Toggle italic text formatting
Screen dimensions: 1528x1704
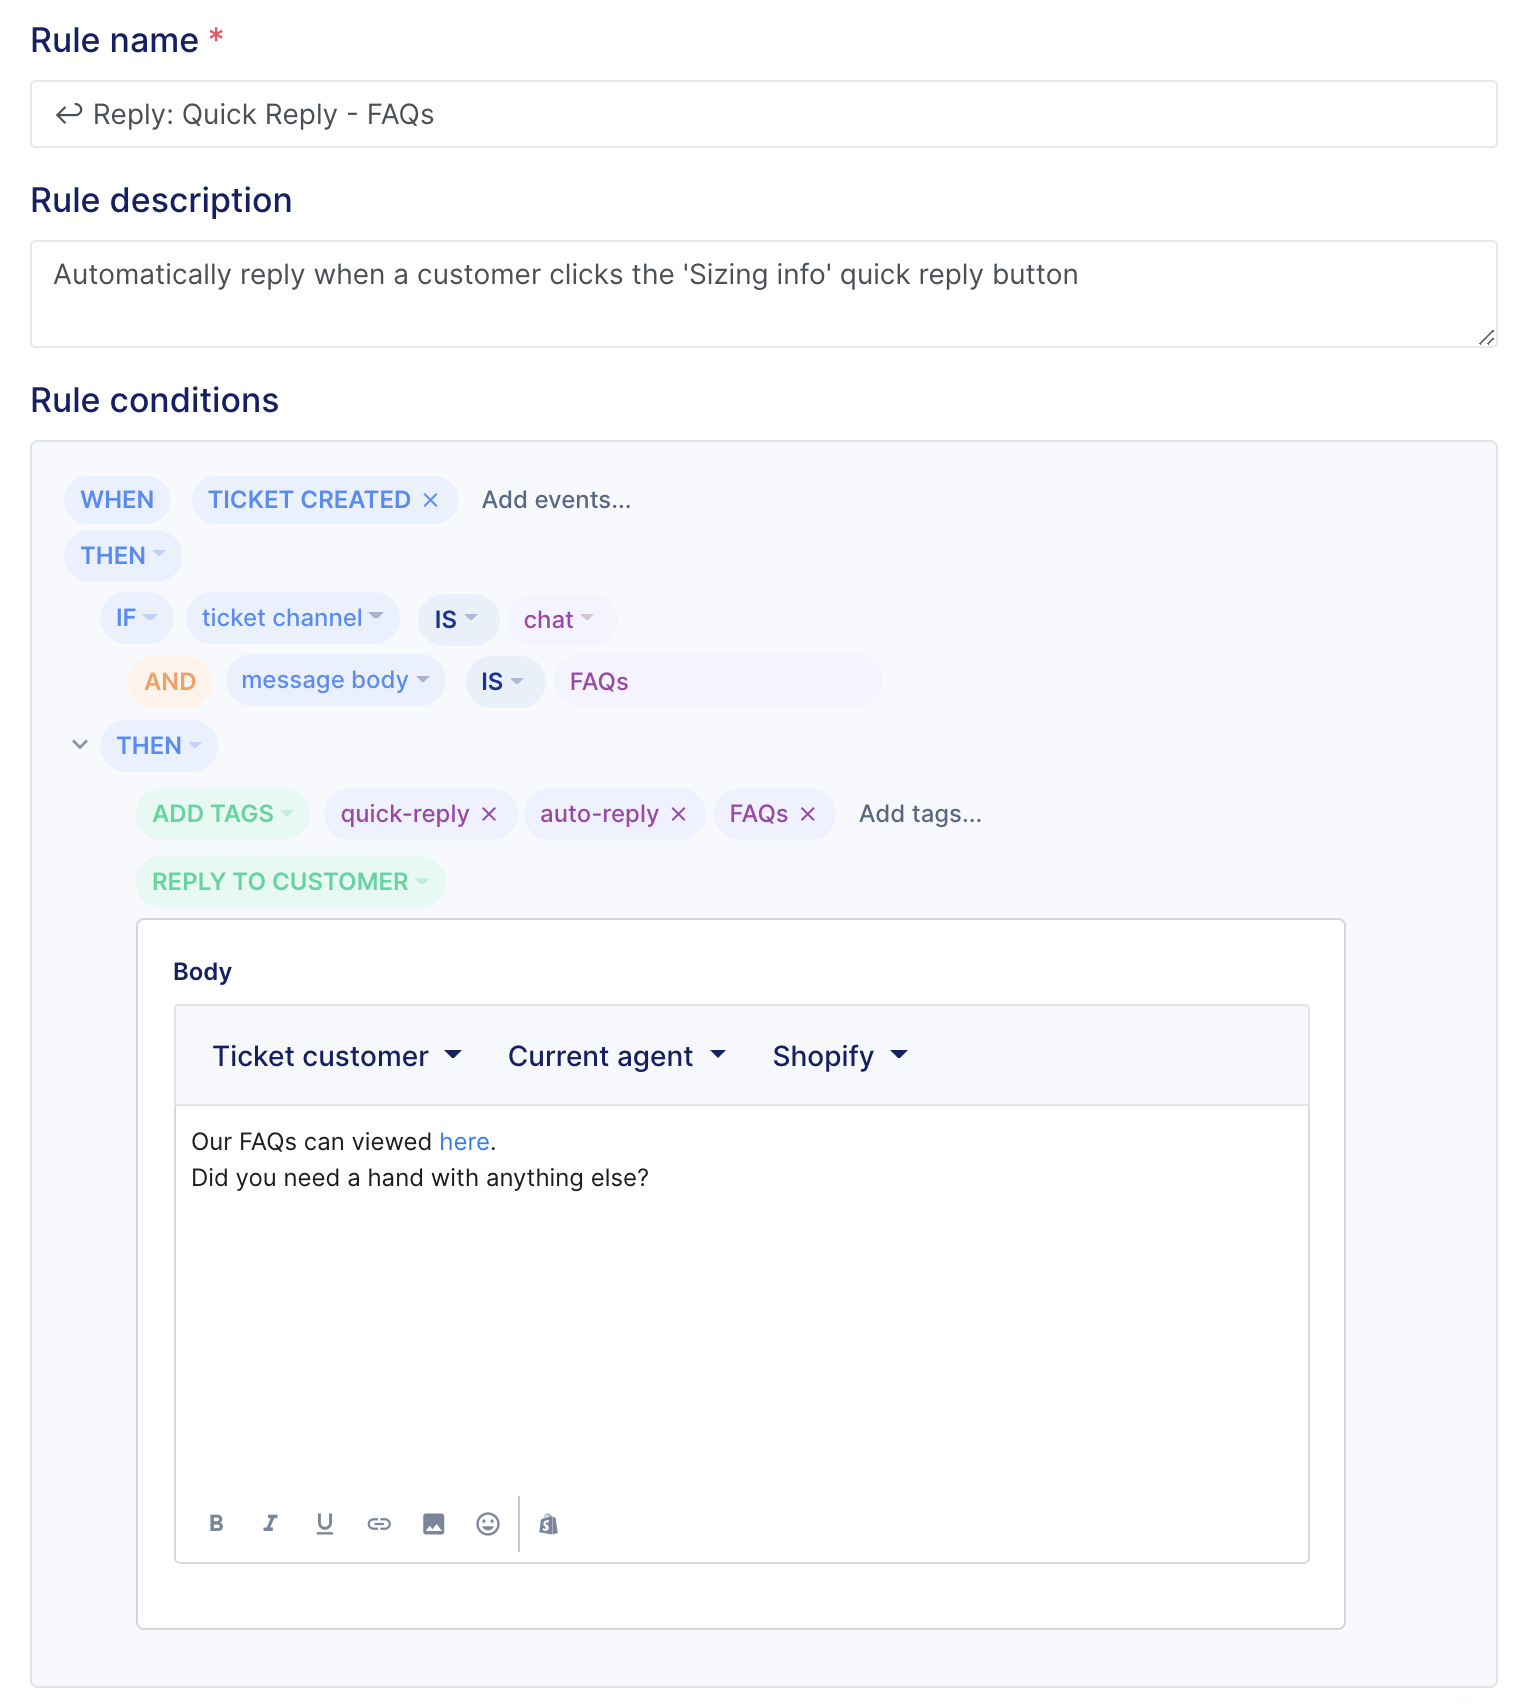(270, 1523)
